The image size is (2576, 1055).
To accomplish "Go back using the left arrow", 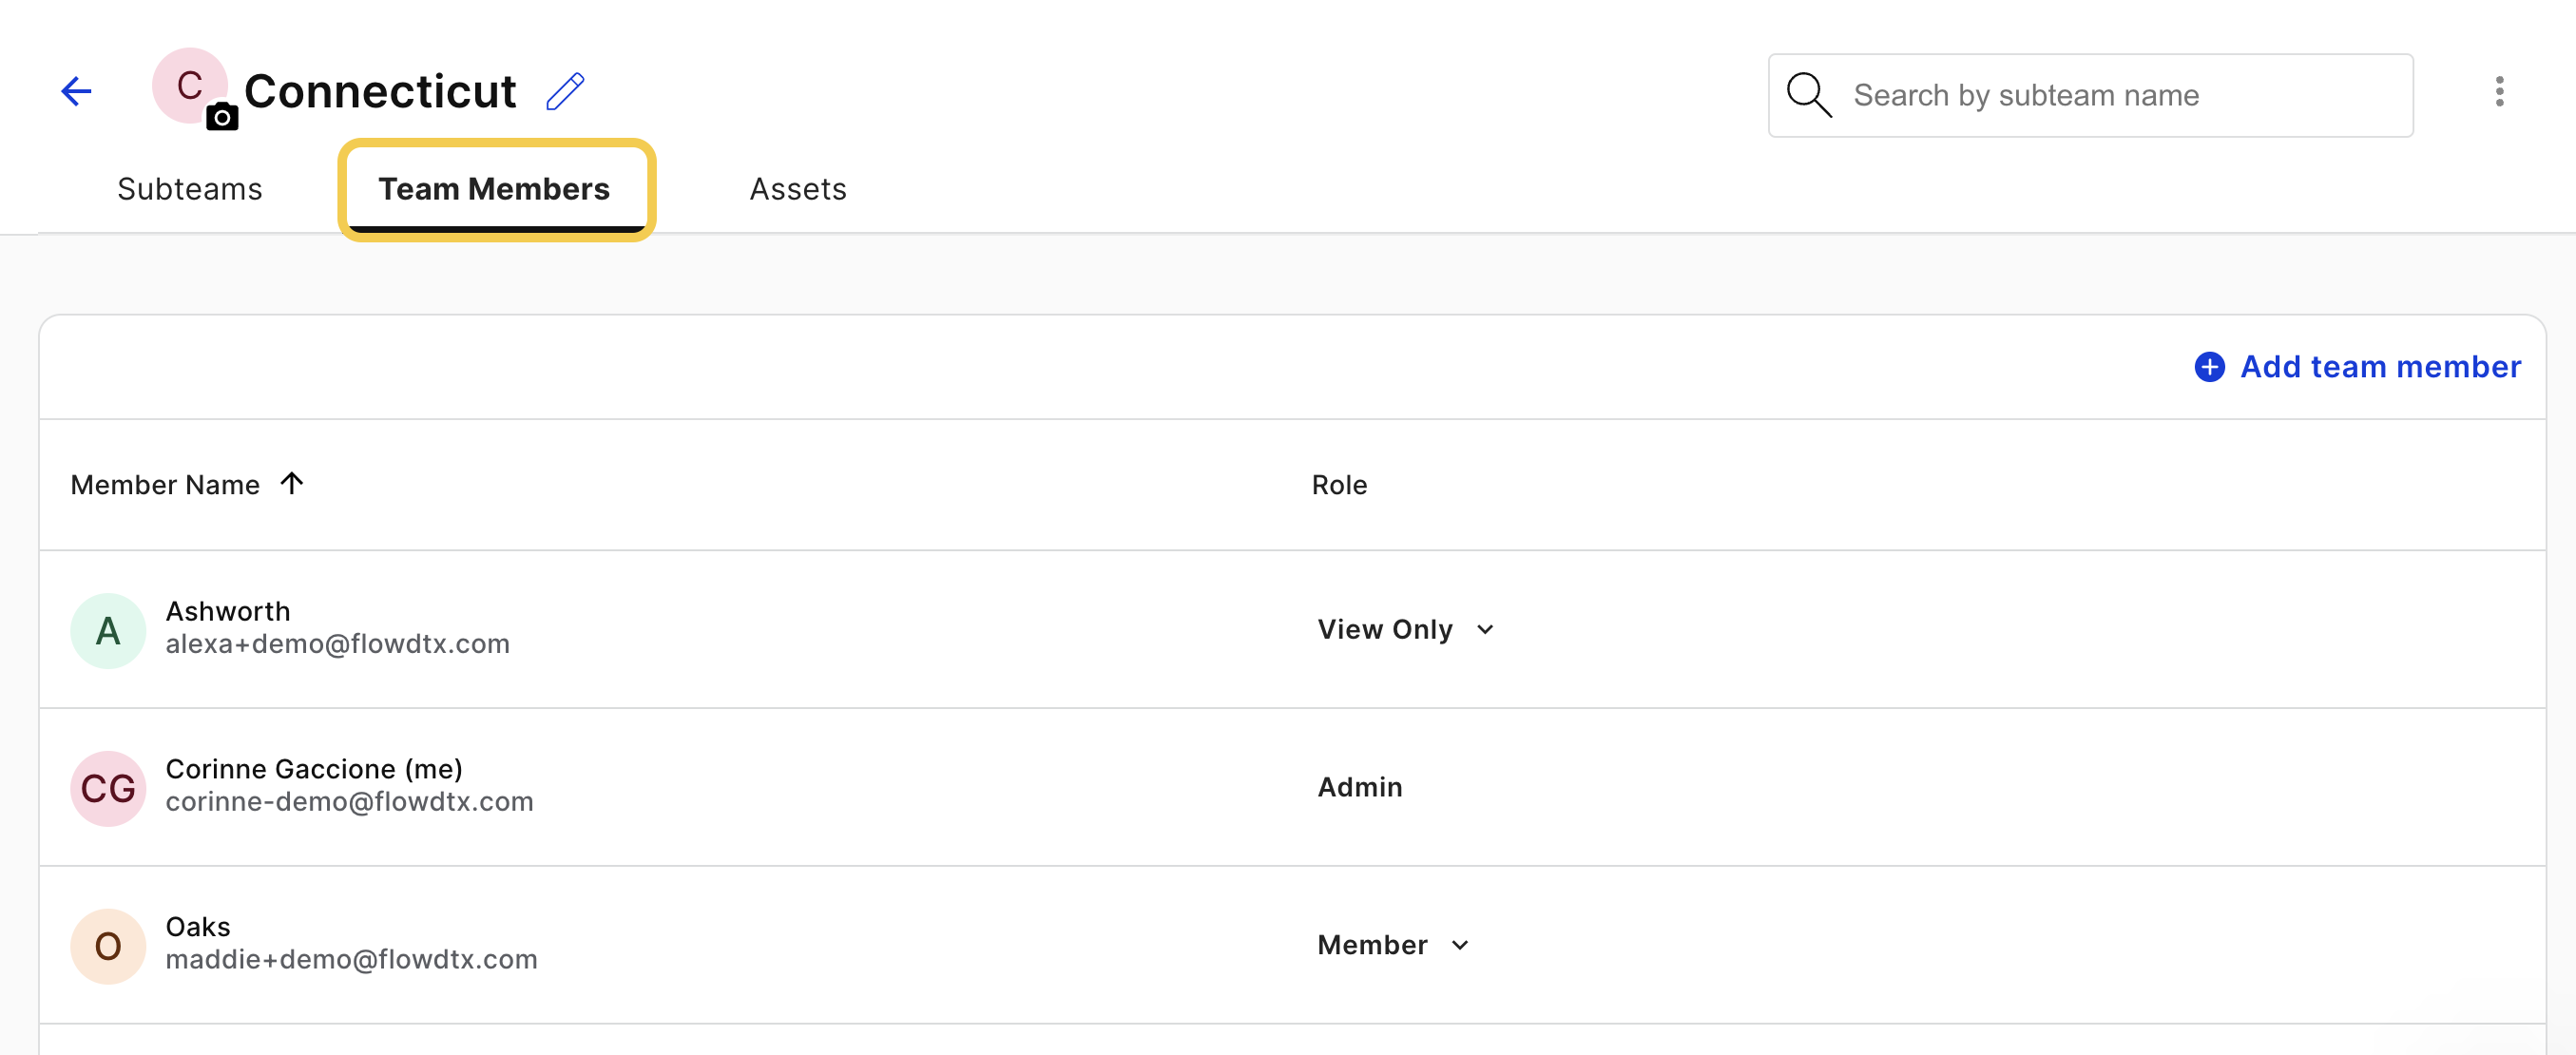I will [x=76, y=91].
